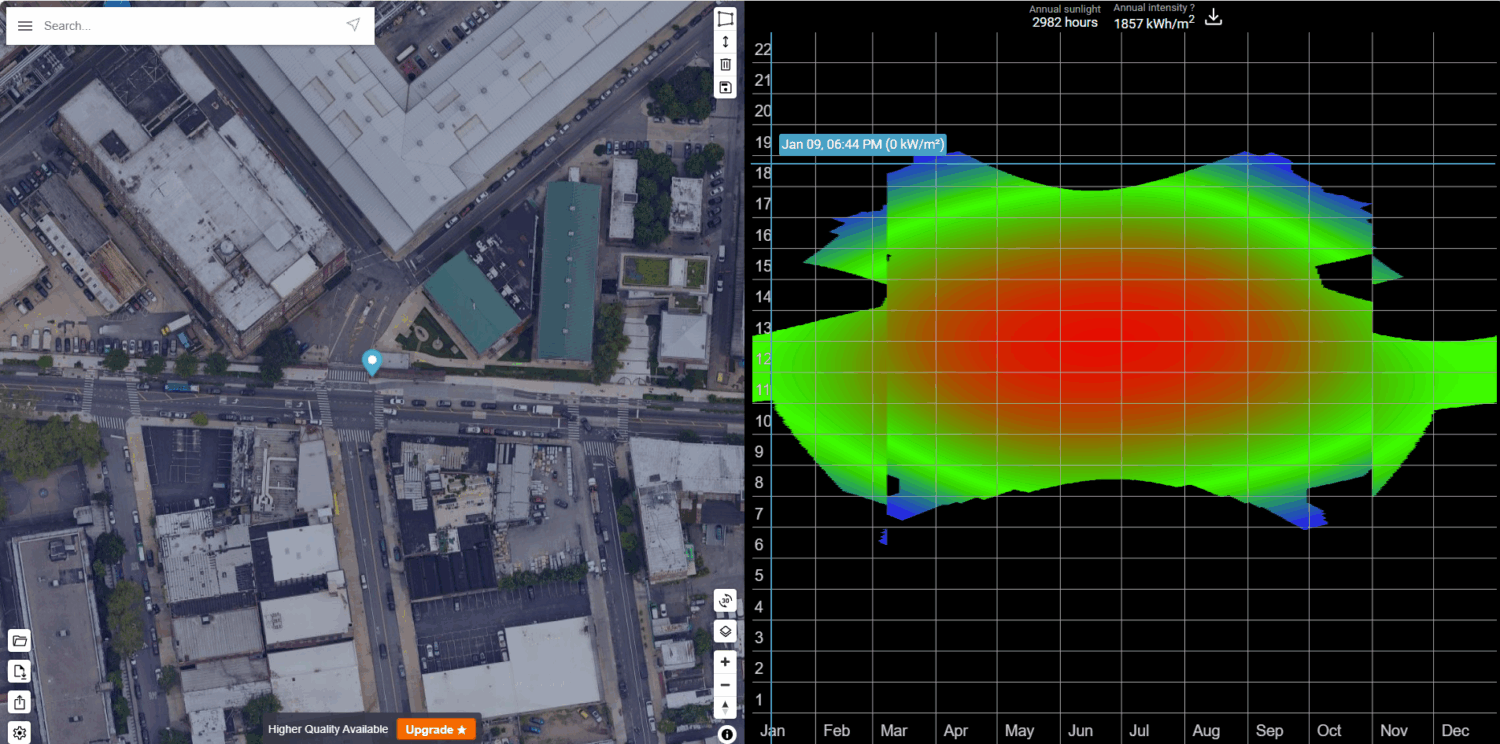The width and height of the screenshot is (1500, 744).
Task: Open the map layers selector
Action: tap(726, 631)
